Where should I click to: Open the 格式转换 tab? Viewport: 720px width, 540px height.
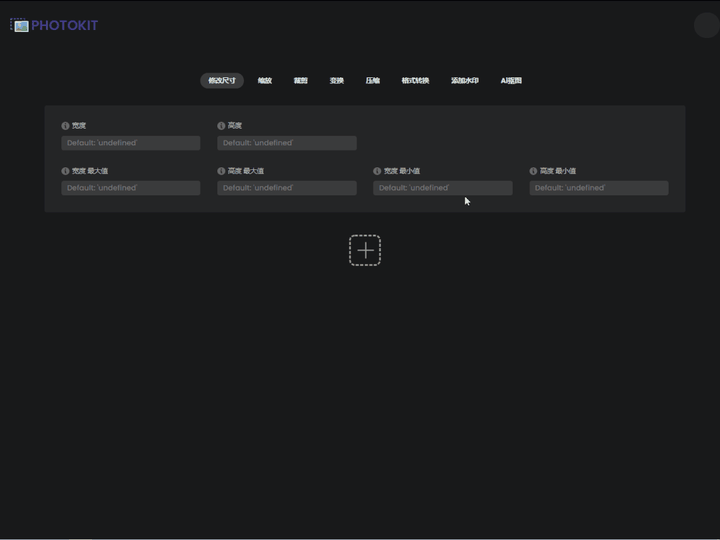click(x=415, y=80)
